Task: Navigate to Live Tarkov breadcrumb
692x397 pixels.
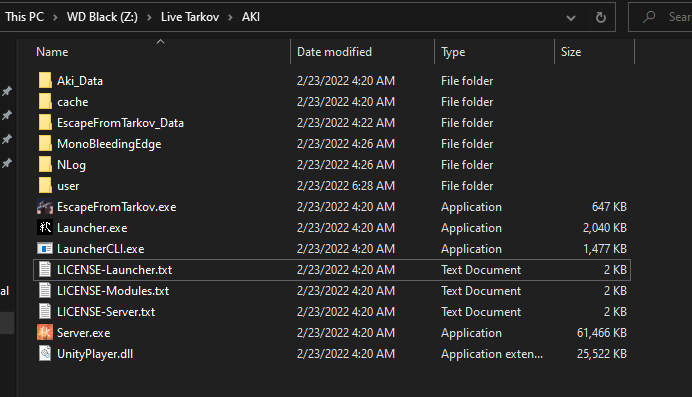Action: tap(190, 17)
